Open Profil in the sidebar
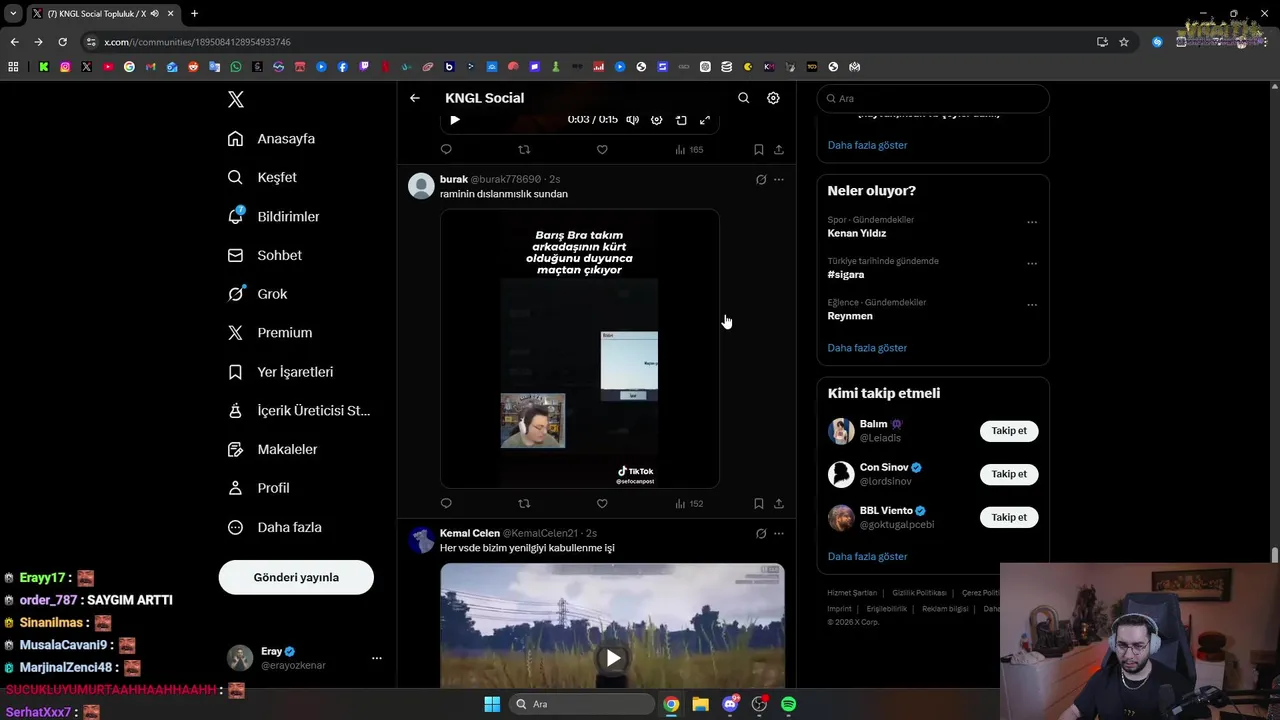 (258, 488)
